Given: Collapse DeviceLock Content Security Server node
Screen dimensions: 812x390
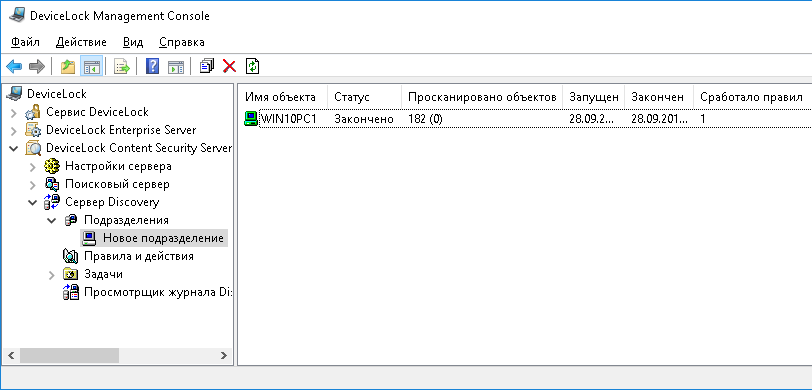Looking at the screenshot, I should 13,148.
